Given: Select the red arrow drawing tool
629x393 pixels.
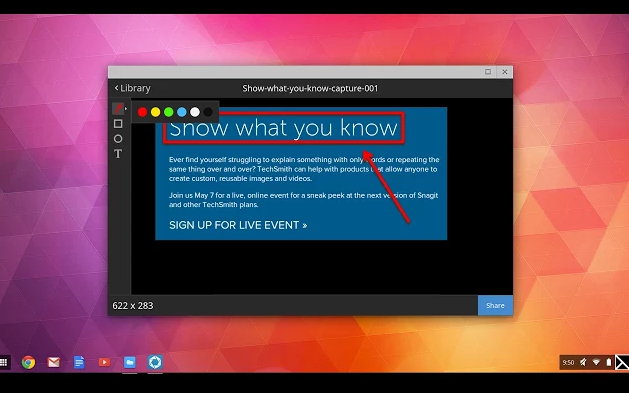Looking at the screenshot, I should [118, 108].
